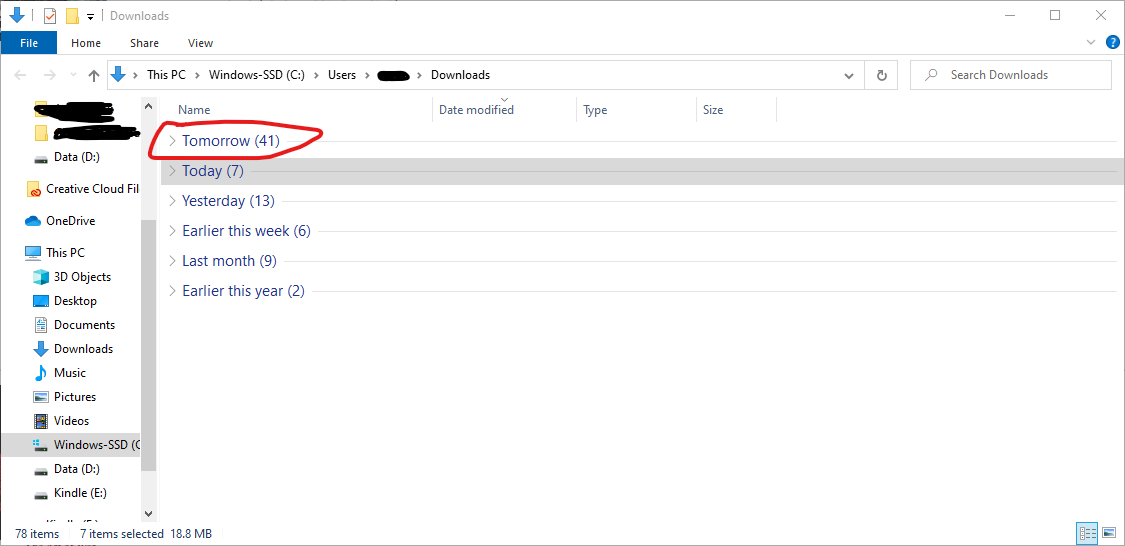Select the 3D Objects icon in sidebar
This screenshot has width=1125, height=546.
pos(41,277)
